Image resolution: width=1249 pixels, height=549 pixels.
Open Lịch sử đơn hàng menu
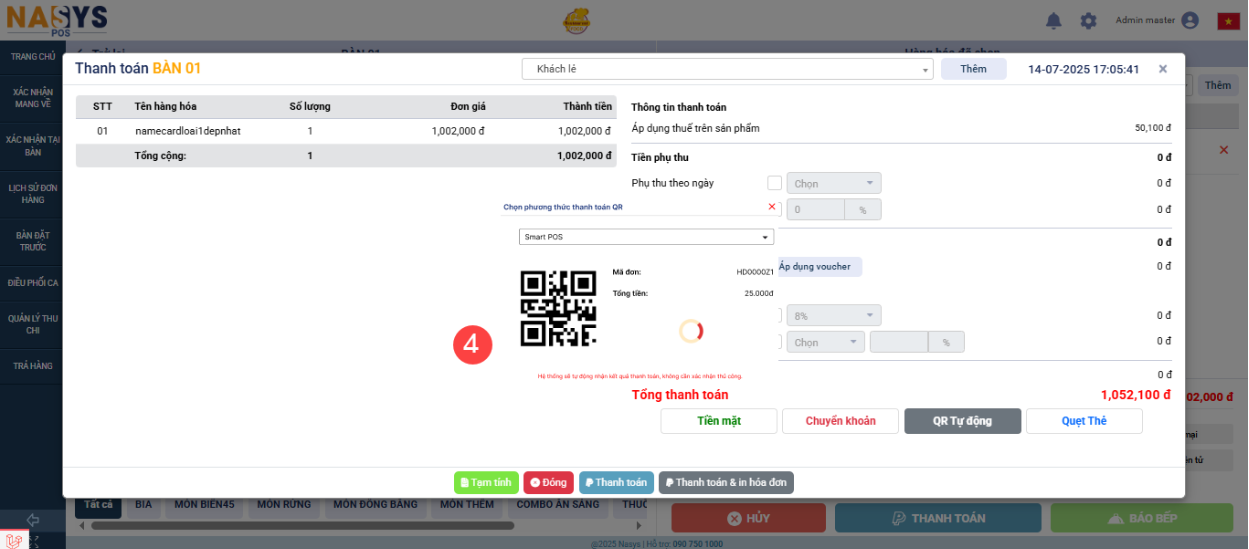coord(33,193)
